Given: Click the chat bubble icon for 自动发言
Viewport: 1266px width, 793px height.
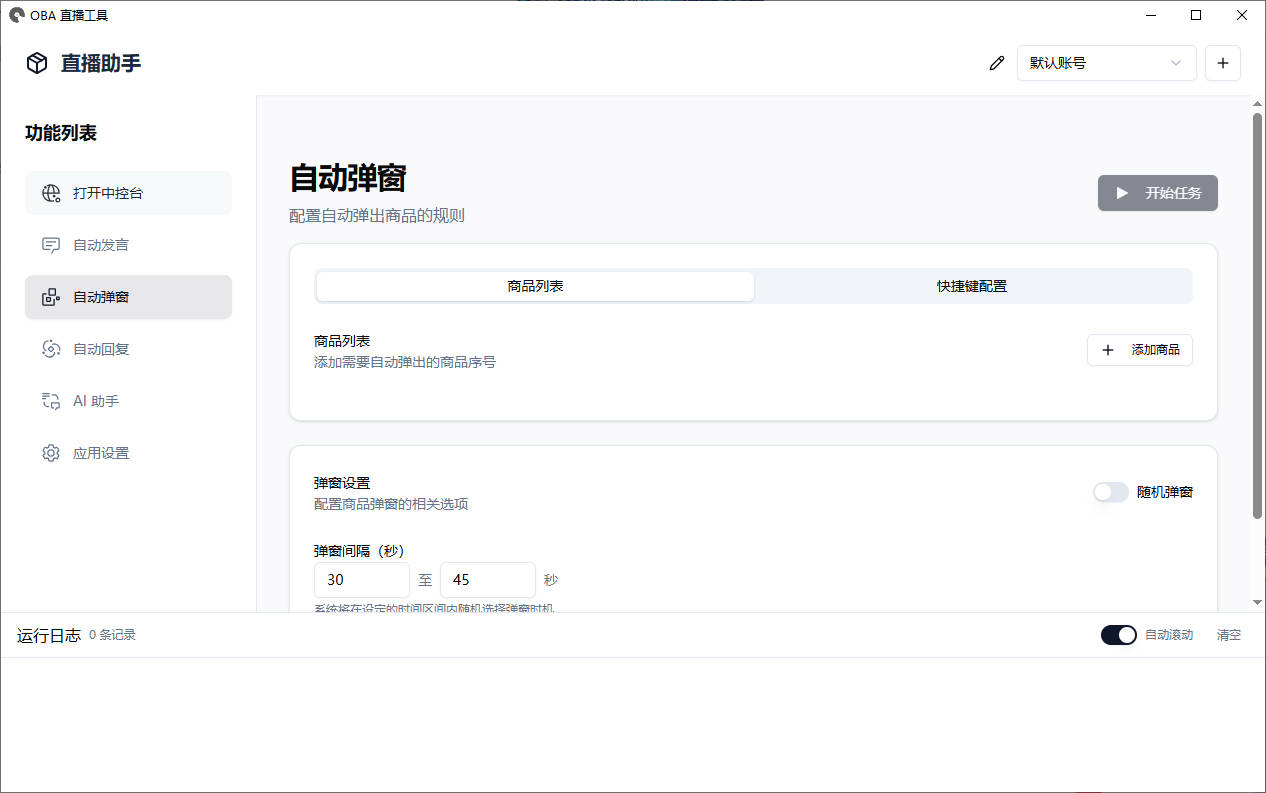Looking at the screenshot, I should click(51, 245).
